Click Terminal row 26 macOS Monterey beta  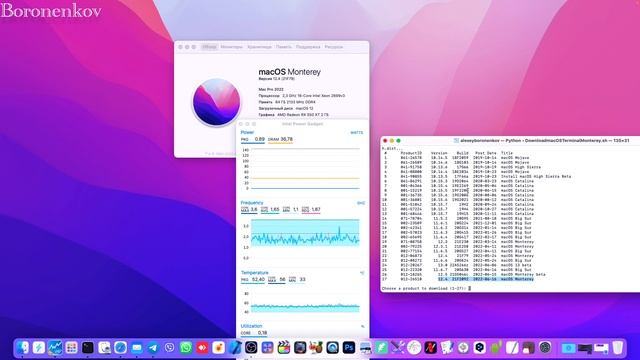tap(464, 274)
